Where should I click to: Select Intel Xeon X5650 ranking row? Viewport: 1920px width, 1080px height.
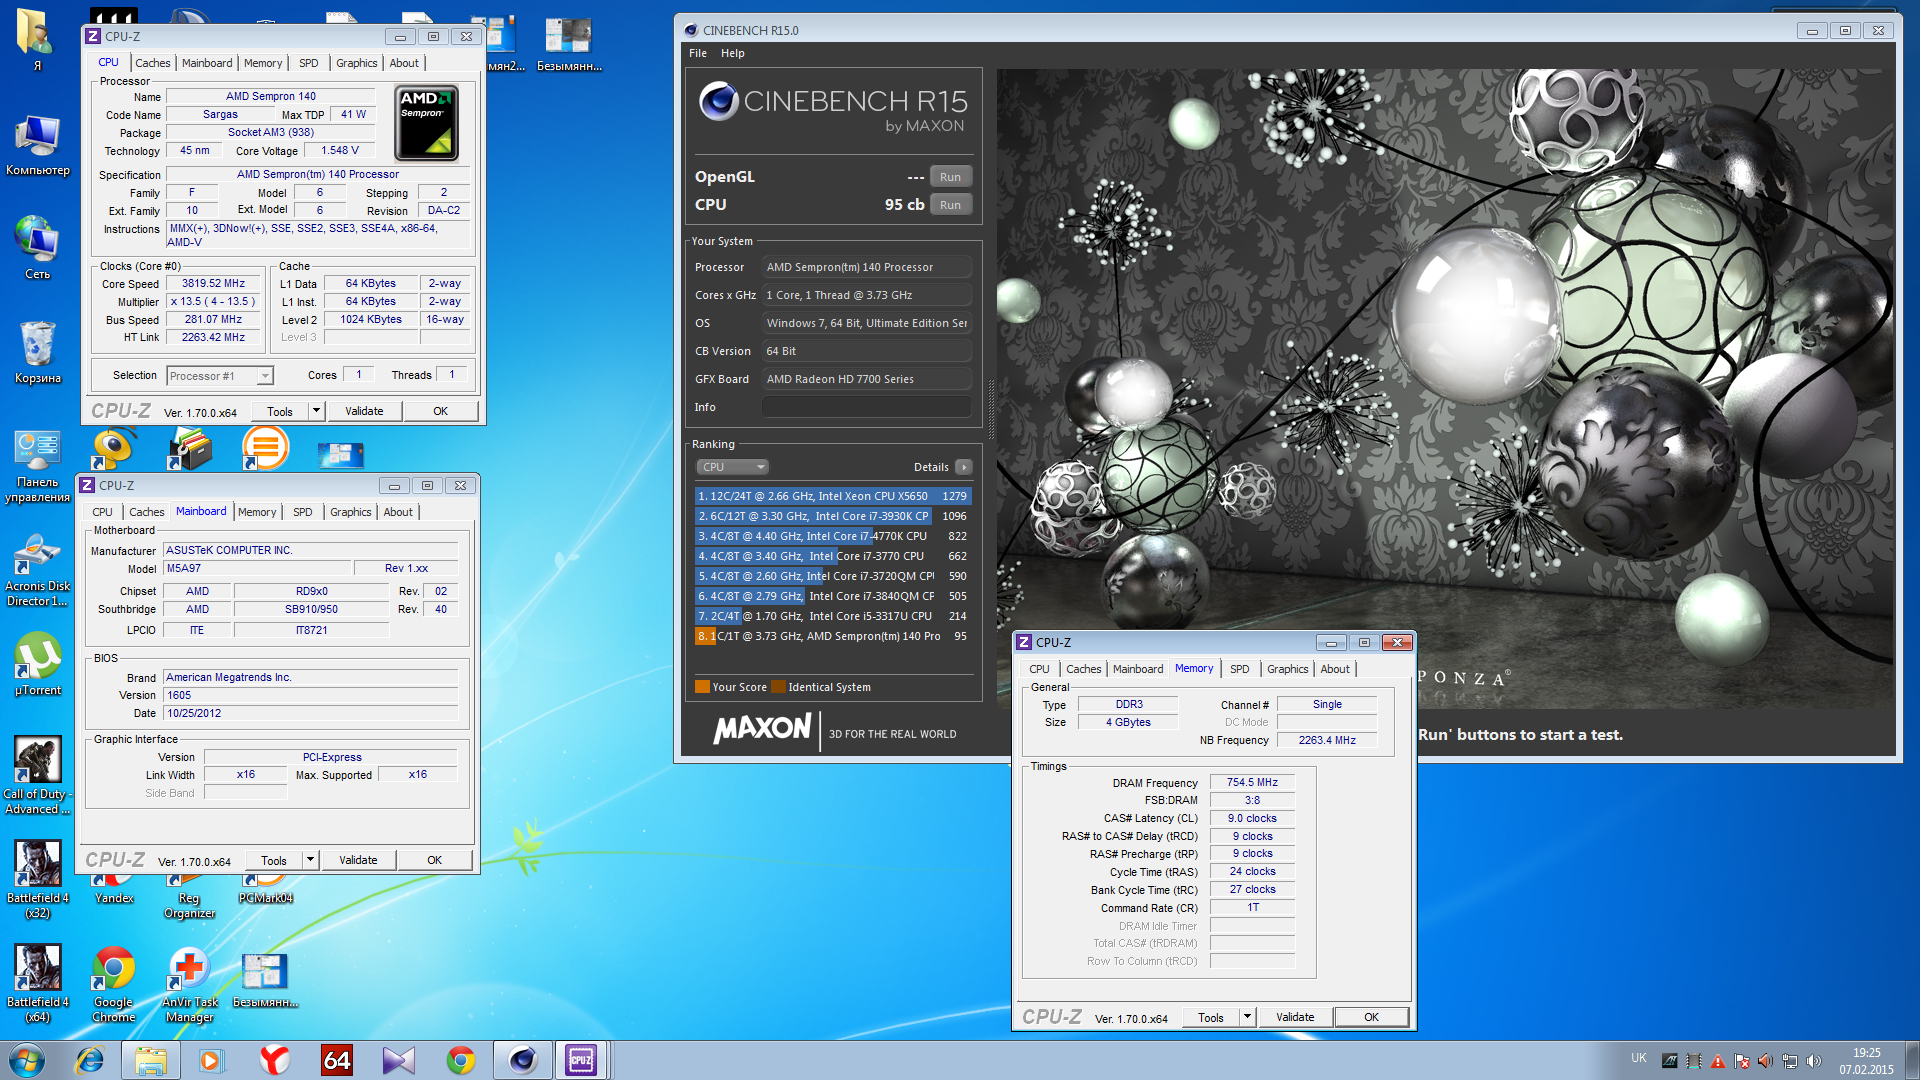[x=833, y=496]
